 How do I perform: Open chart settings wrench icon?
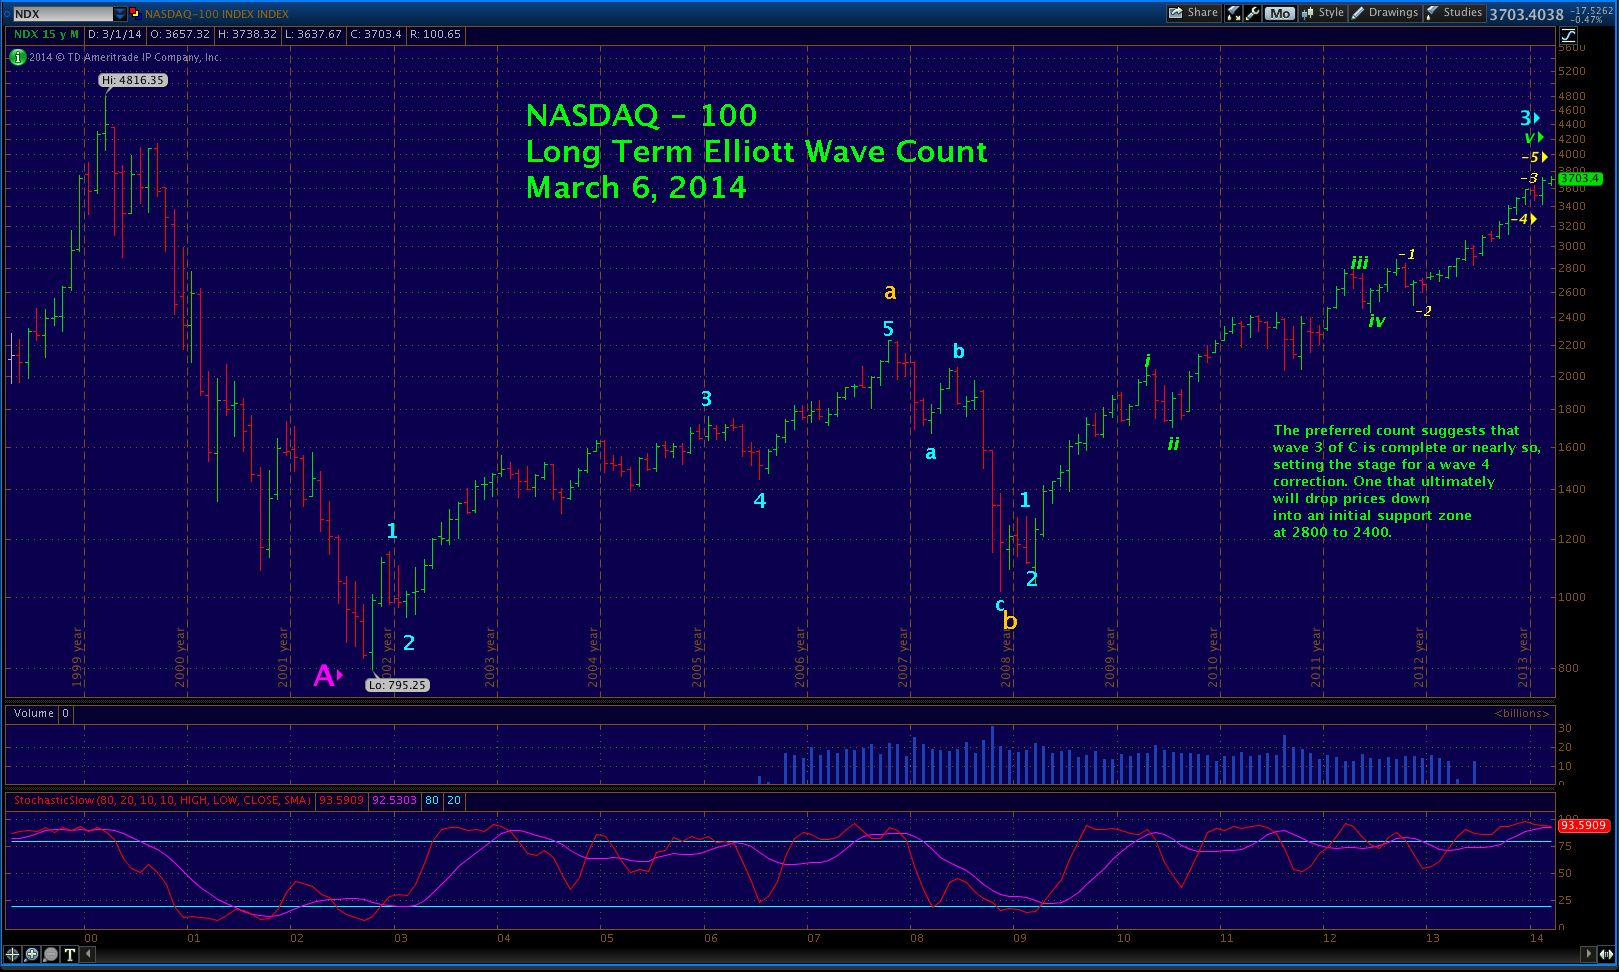[x=1252, y=13]
